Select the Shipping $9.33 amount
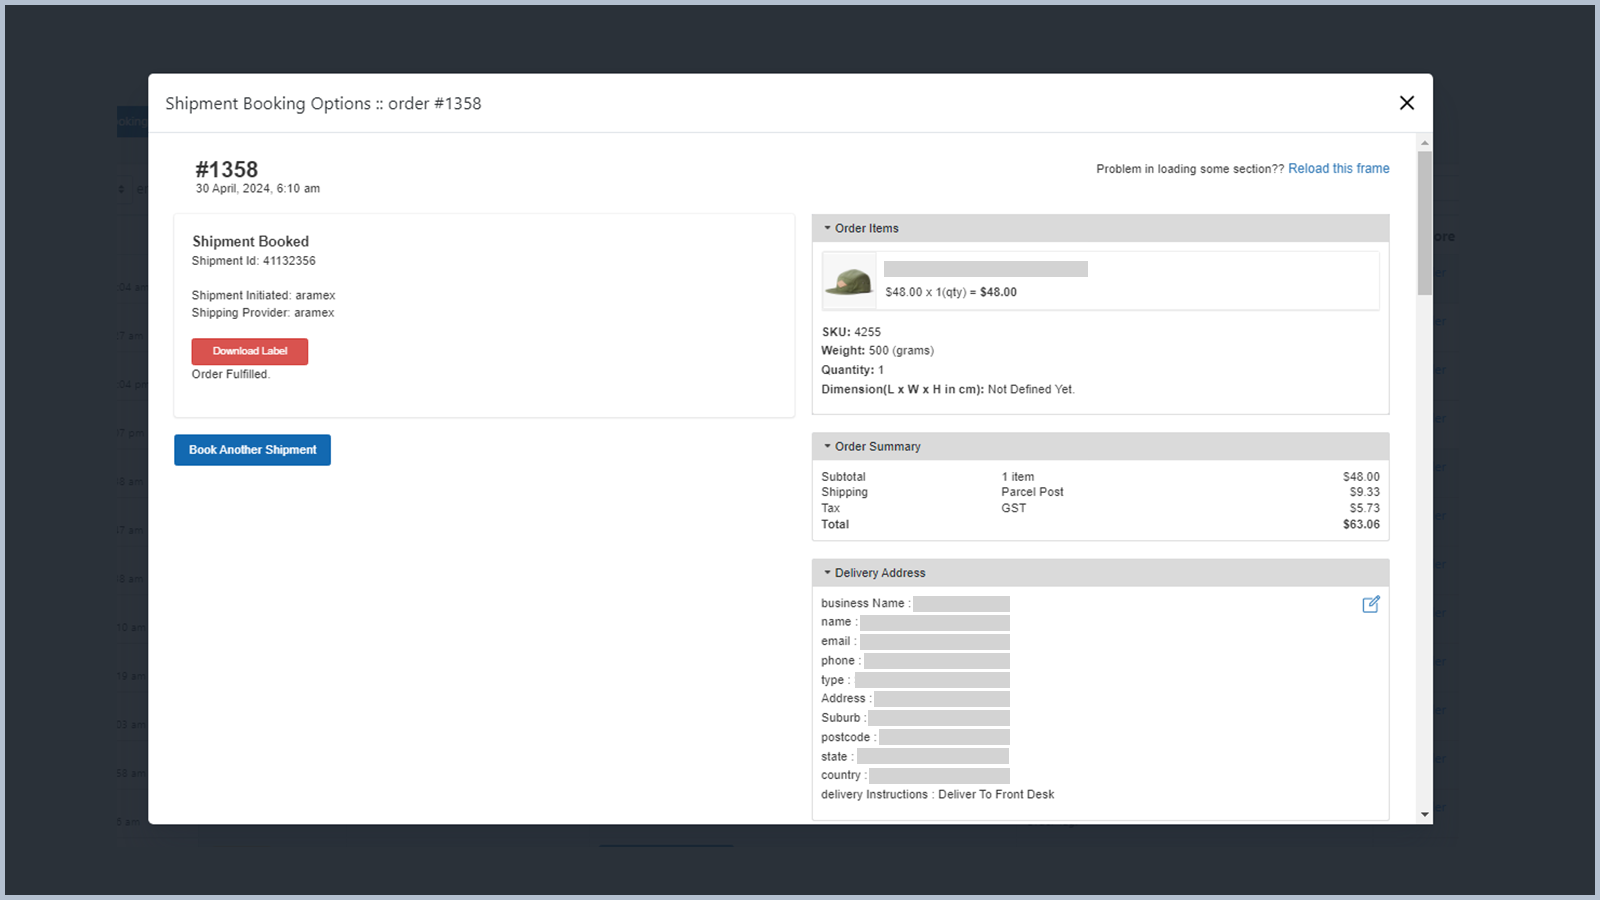The width and height of the screenshot is (1600, 900). pyautogui.click(x=1364, y=492)
